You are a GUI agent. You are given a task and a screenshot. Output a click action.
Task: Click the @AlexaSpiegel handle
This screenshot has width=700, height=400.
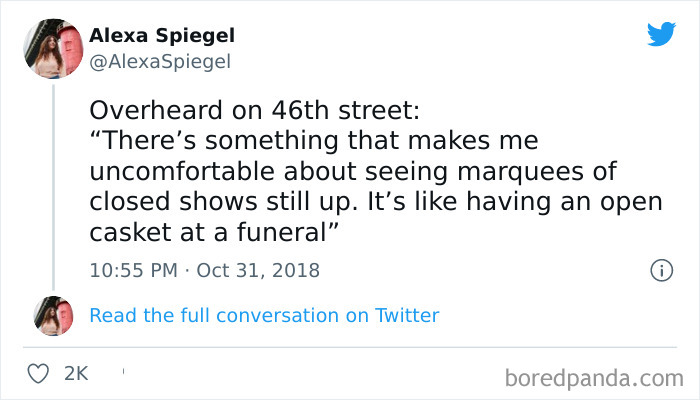[x=160, y=61]
